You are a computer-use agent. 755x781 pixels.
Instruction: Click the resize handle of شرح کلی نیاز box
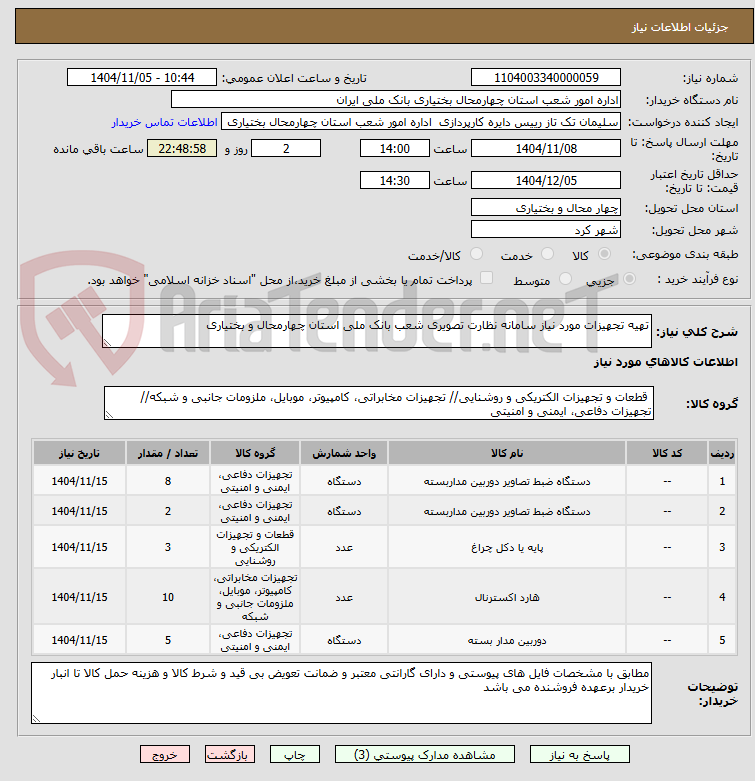click(107, 343)
